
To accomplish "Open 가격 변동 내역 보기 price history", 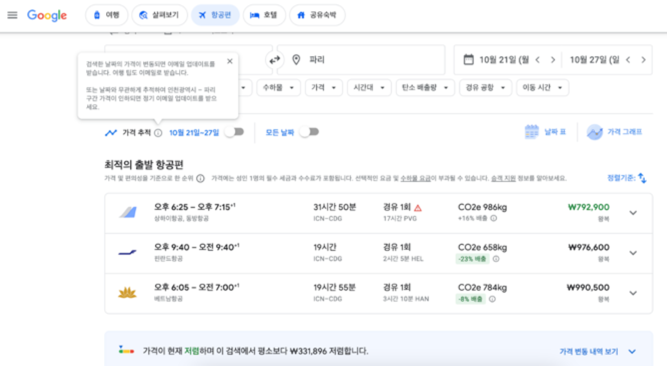I will point(589,352).
